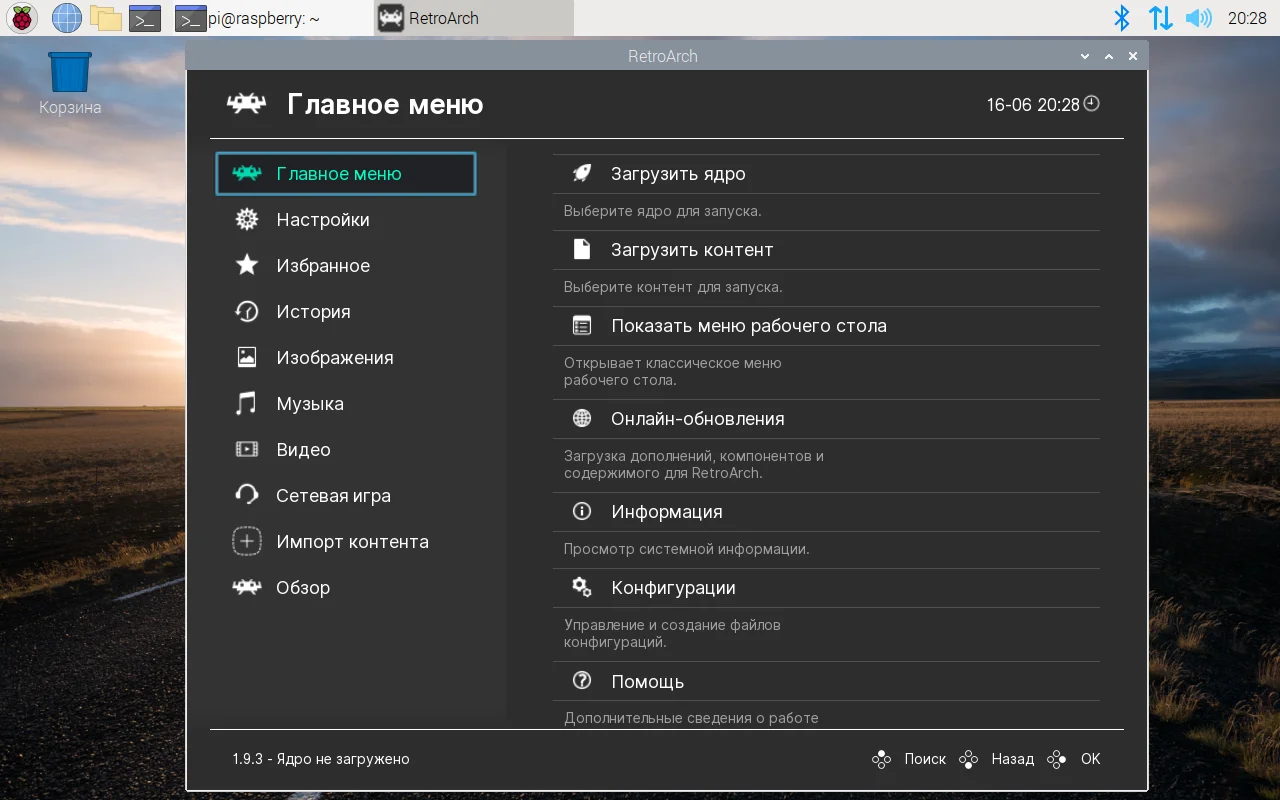Choose Показать меню рабочего стола
The height and width of the screenshot is (800, 1280).
(826, 326)
